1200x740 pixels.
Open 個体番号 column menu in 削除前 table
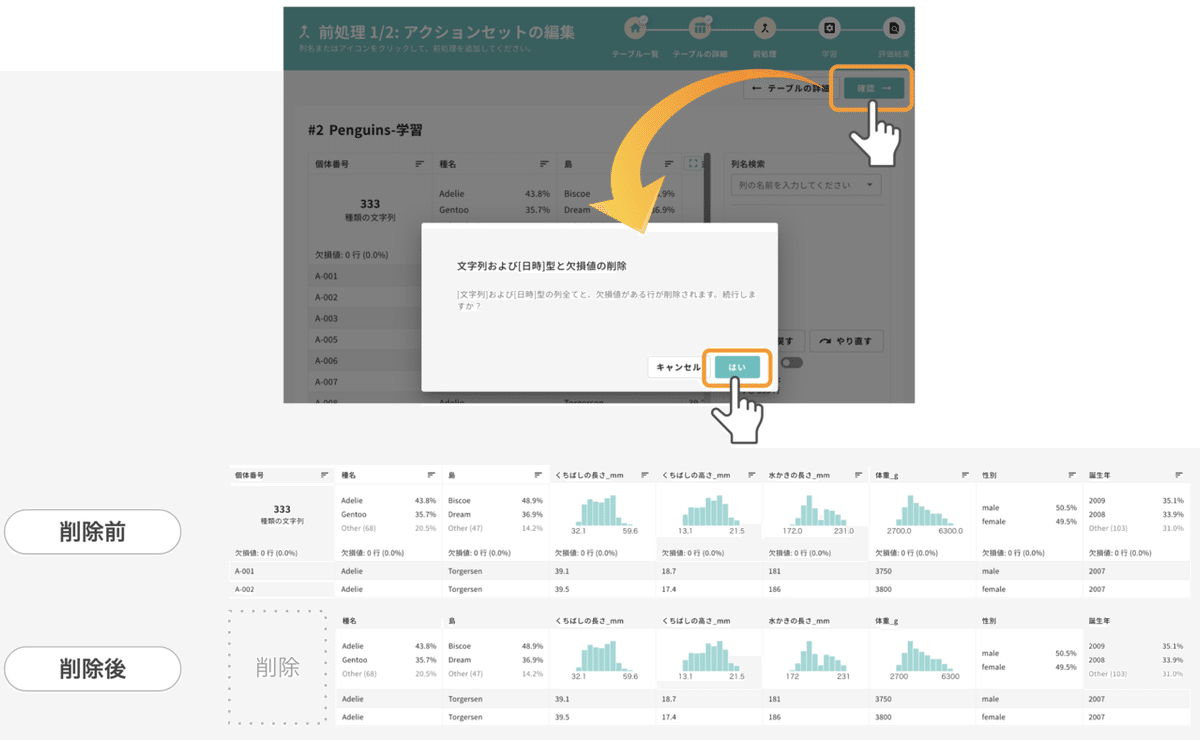(x=325, y=475)
